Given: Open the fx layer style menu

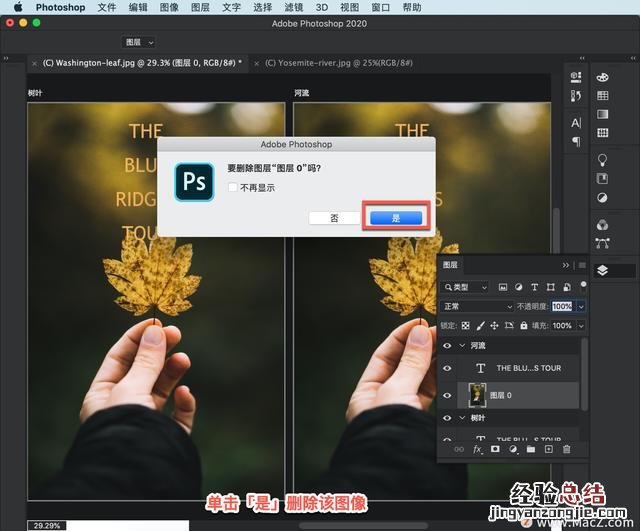Looking at the screenshot, I should coord(477,450).
